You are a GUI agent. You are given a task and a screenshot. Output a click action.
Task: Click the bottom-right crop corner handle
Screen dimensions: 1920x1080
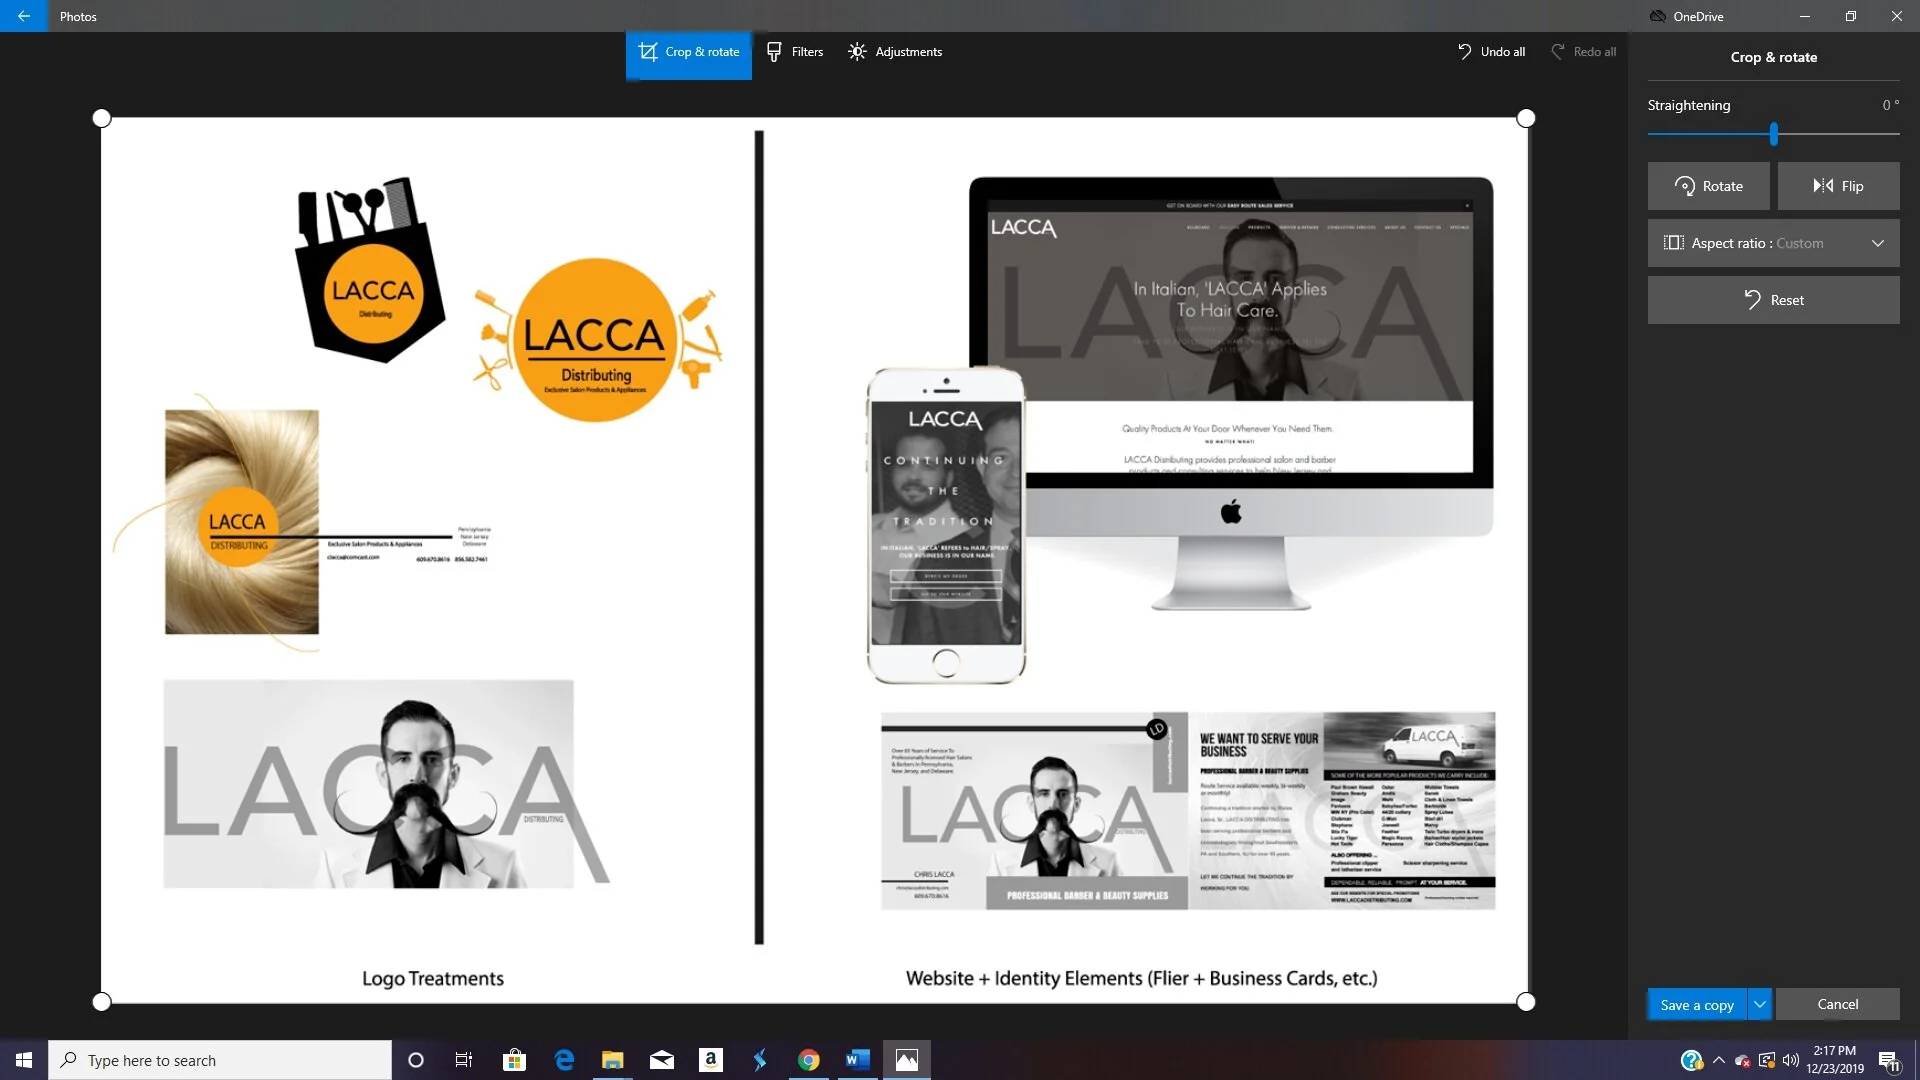click(x=1525, y=1001)
